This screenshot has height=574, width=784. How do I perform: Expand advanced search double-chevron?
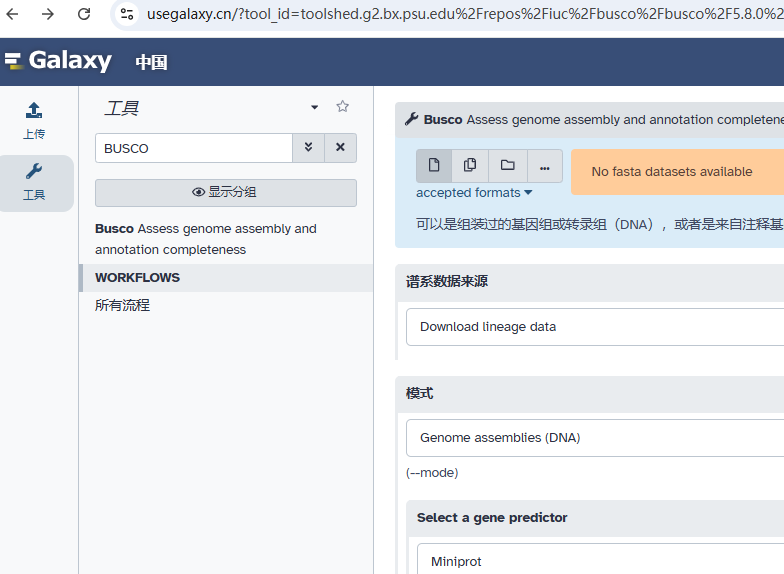tap(308, 148)
